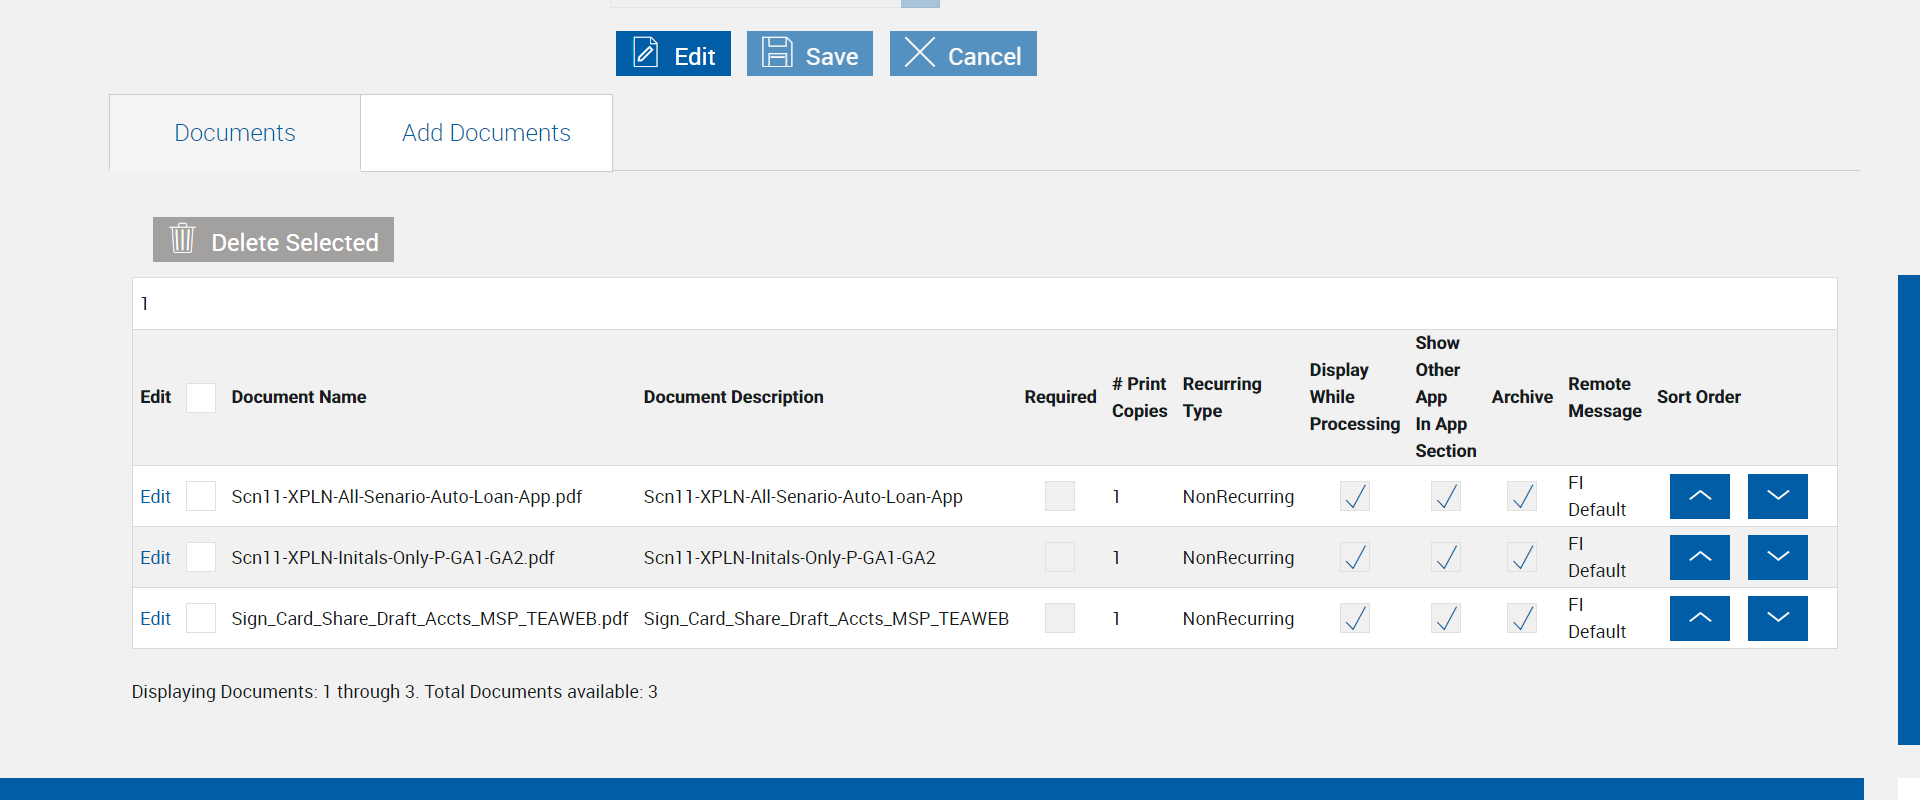Open the Add Documents tab

coord(486,133)
